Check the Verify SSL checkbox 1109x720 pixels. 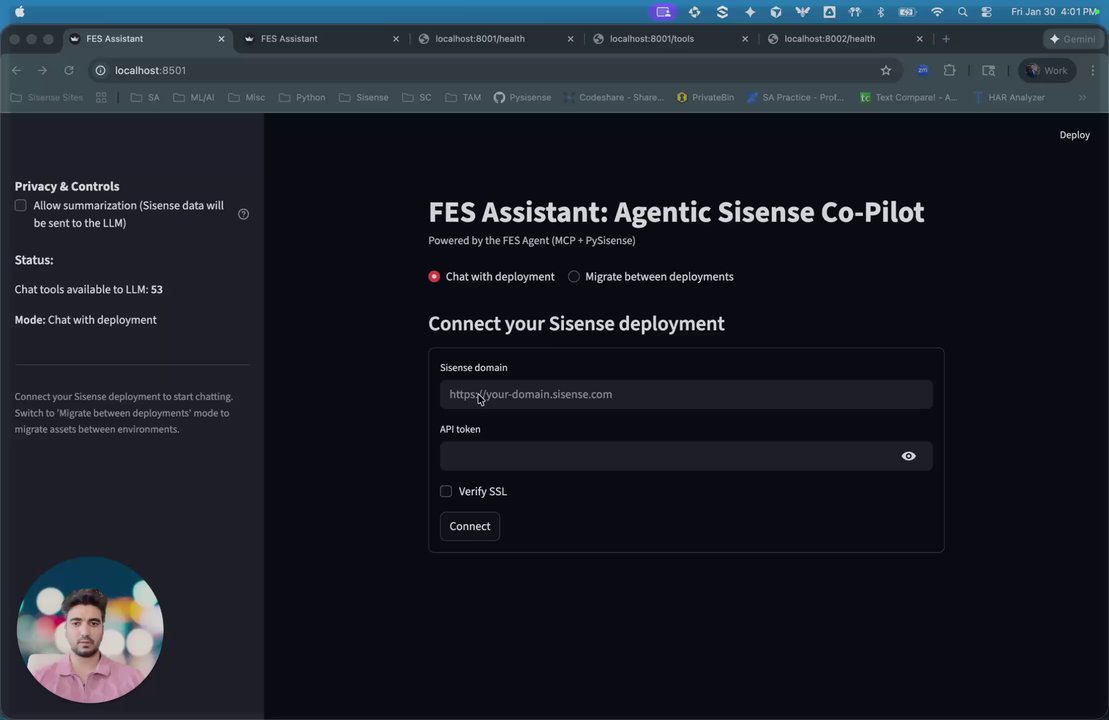(446, 491)
